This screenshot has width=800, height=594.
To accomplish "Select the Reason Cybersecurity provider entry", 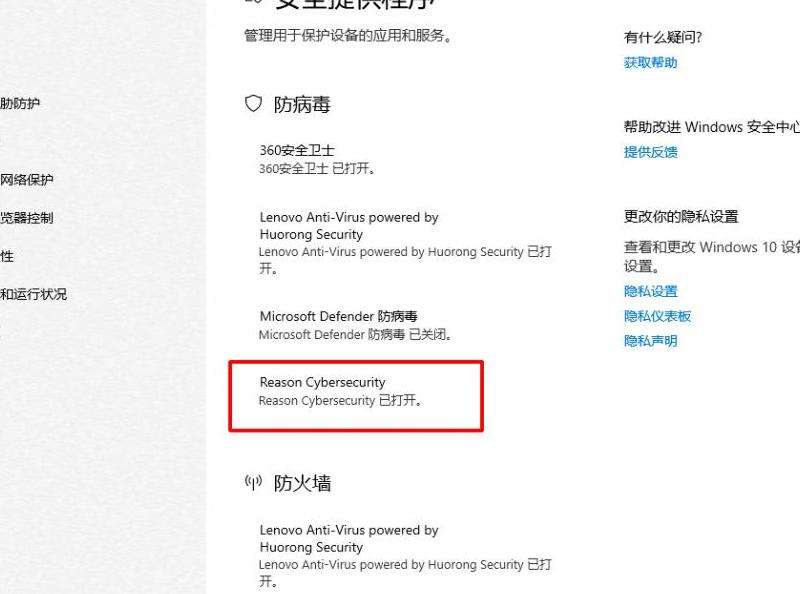I will tap(356, 396).
